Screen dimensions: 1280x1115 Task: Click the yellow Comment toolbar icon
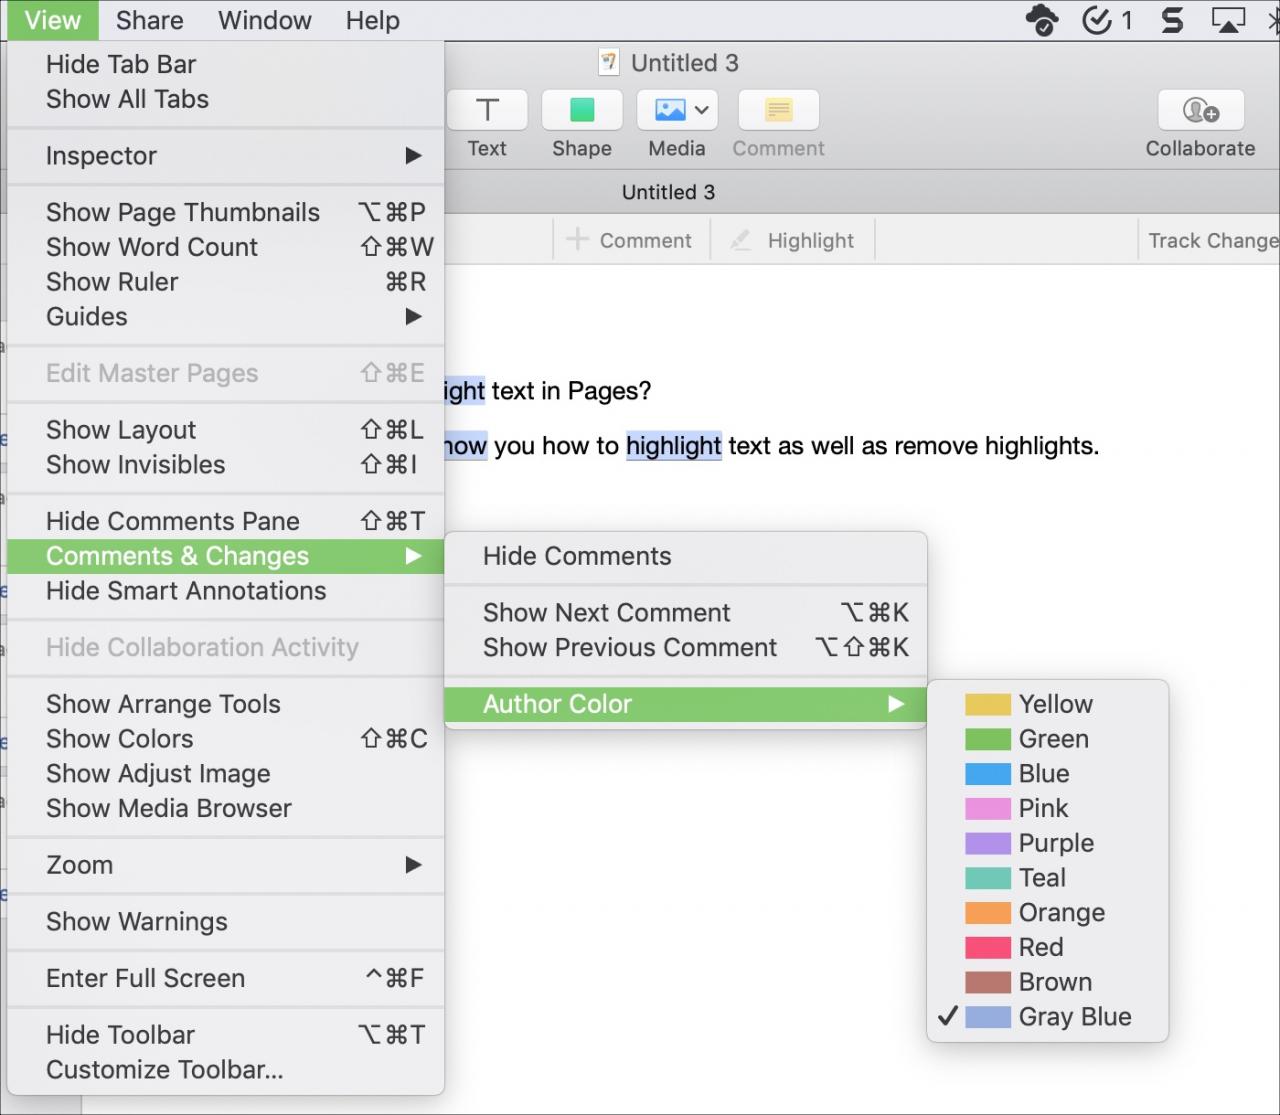[x=778, y=110]
